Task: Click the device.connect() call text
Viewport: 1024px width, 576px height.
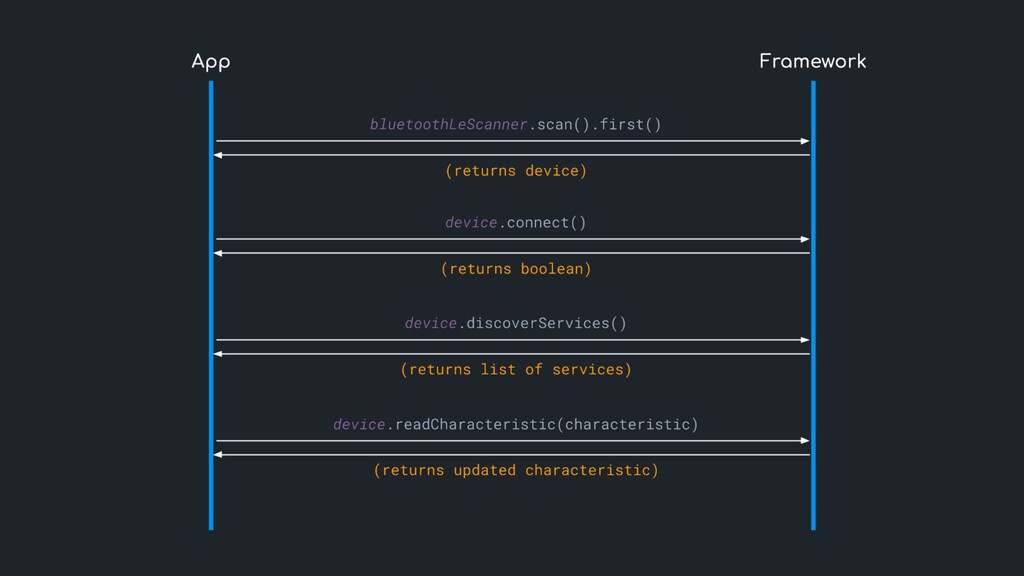Action: pyautogui.click(x=515, y=222)
